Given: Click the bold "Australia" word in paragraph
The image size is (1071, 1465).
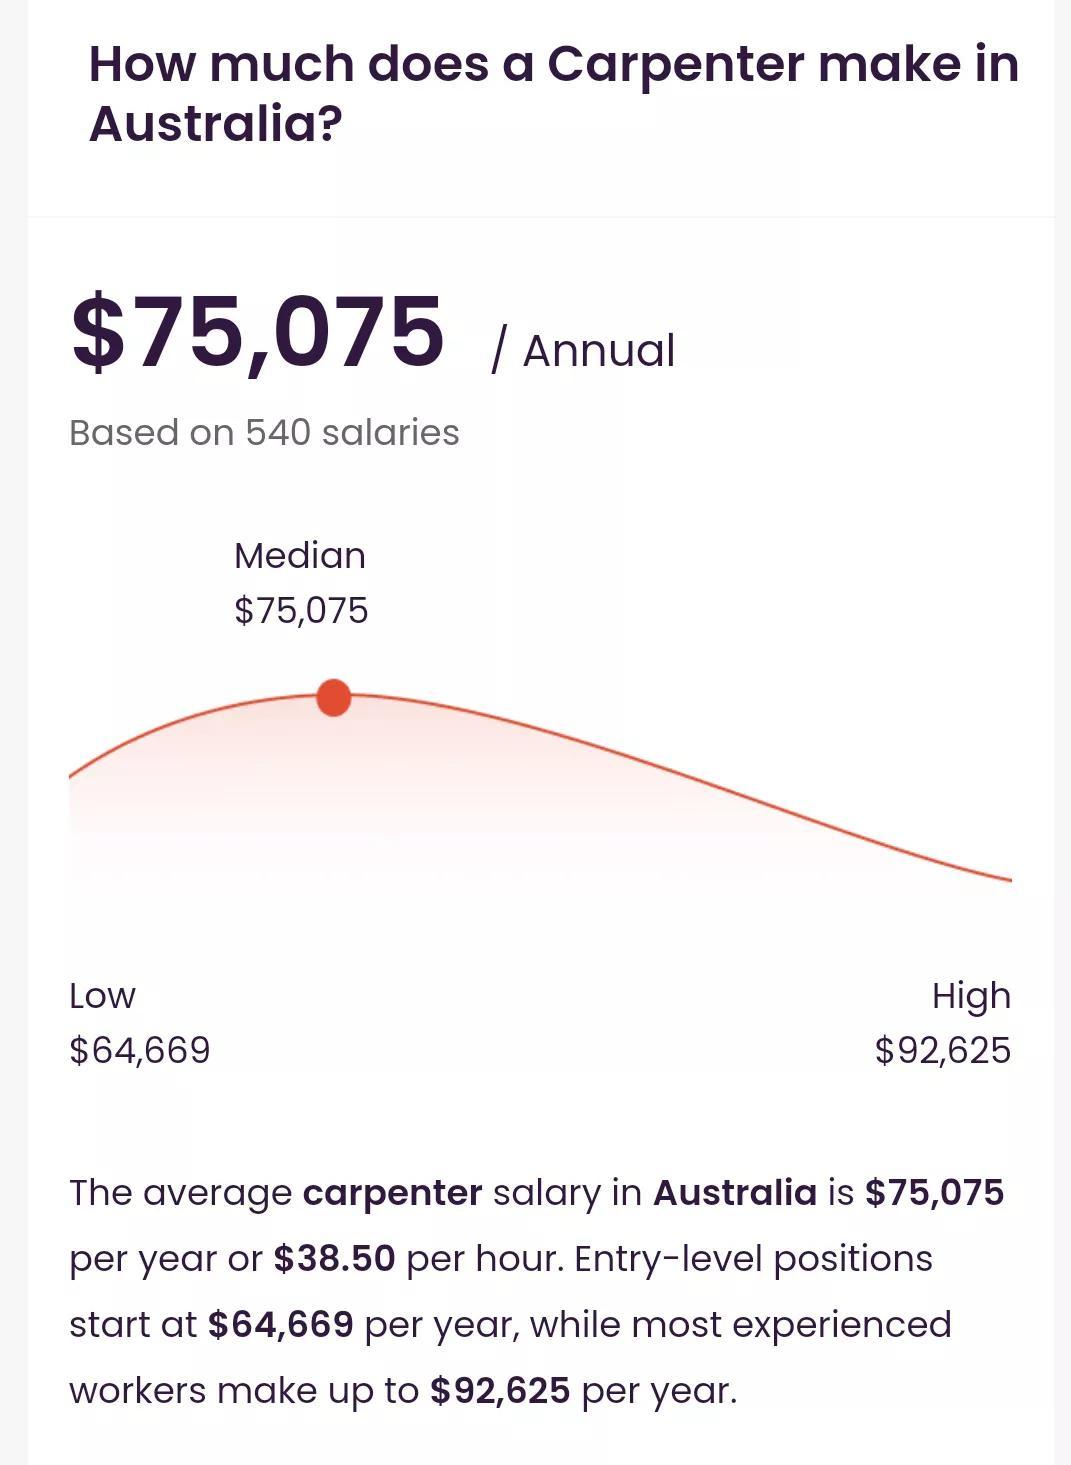Looking at the screenshot, I should pyautogui.click(x=734, y=1192).
